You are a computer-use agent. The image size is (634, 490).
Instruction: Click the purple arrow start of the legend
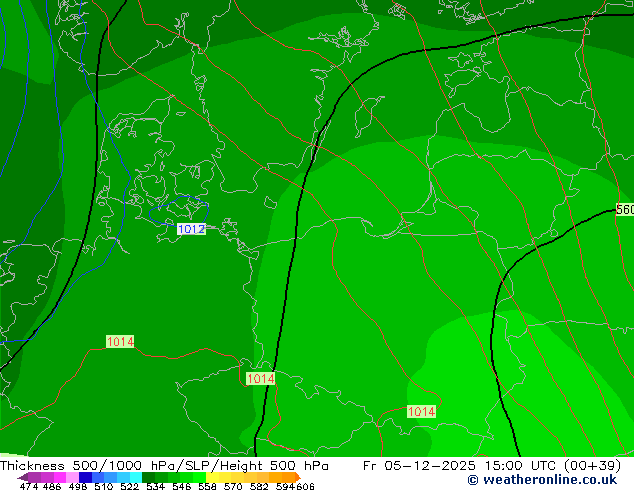pos(23,477)
